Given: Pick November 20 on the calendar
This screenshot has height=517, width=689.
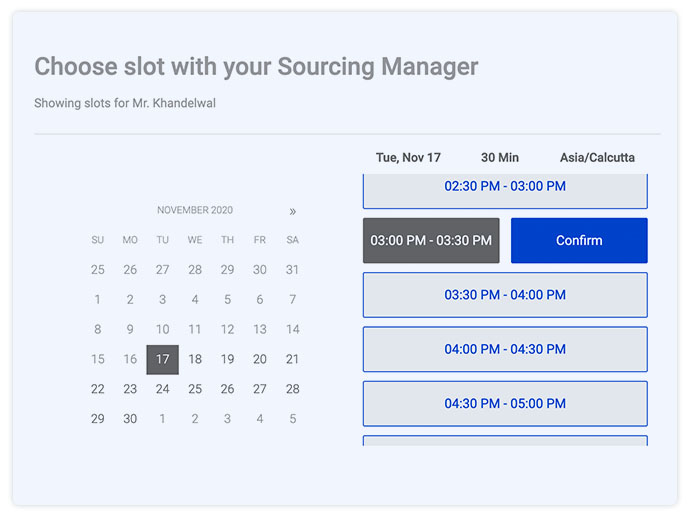Looking at the screenshot, I should (x=260, y=359).
